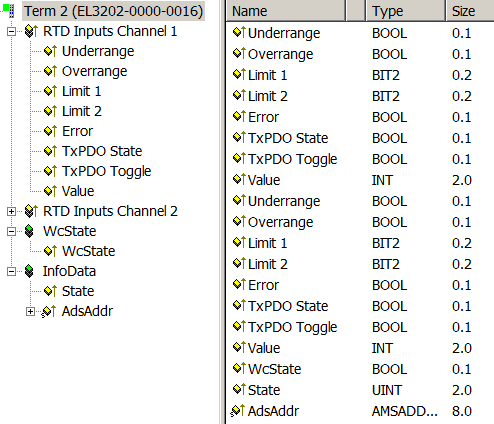
Task: Click the RTD Inputs Channel 1 group icon
Action: click(31, 31)
